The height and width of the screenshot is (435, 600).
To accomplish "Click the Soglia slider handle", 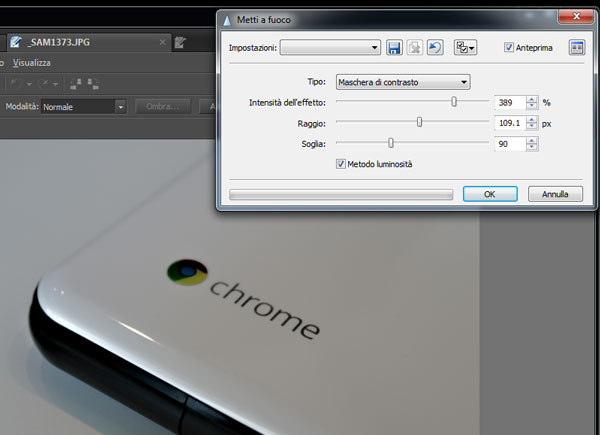I will (391, 143).
